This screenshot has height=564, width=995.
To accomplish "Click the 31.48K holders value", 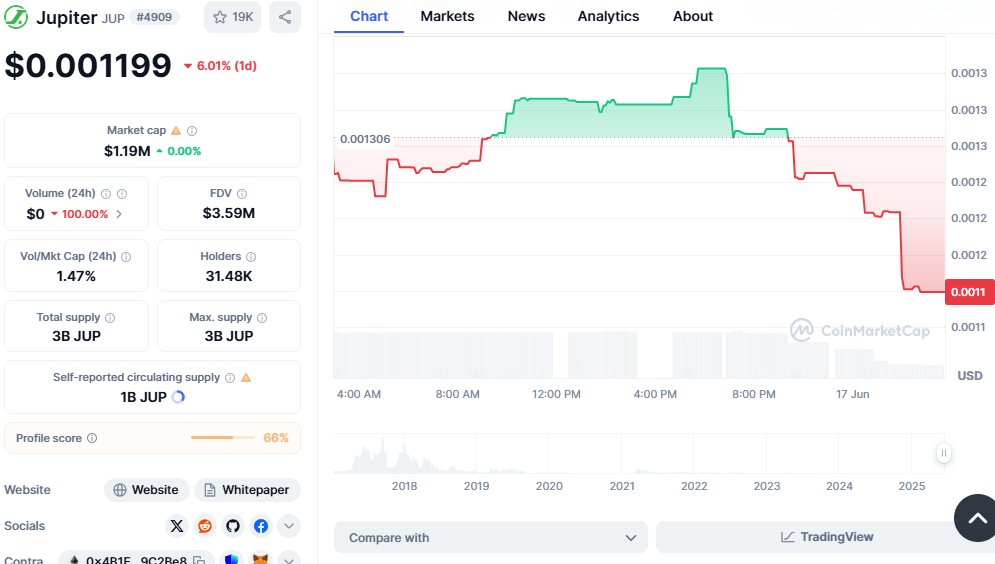I will coord(228,276).
